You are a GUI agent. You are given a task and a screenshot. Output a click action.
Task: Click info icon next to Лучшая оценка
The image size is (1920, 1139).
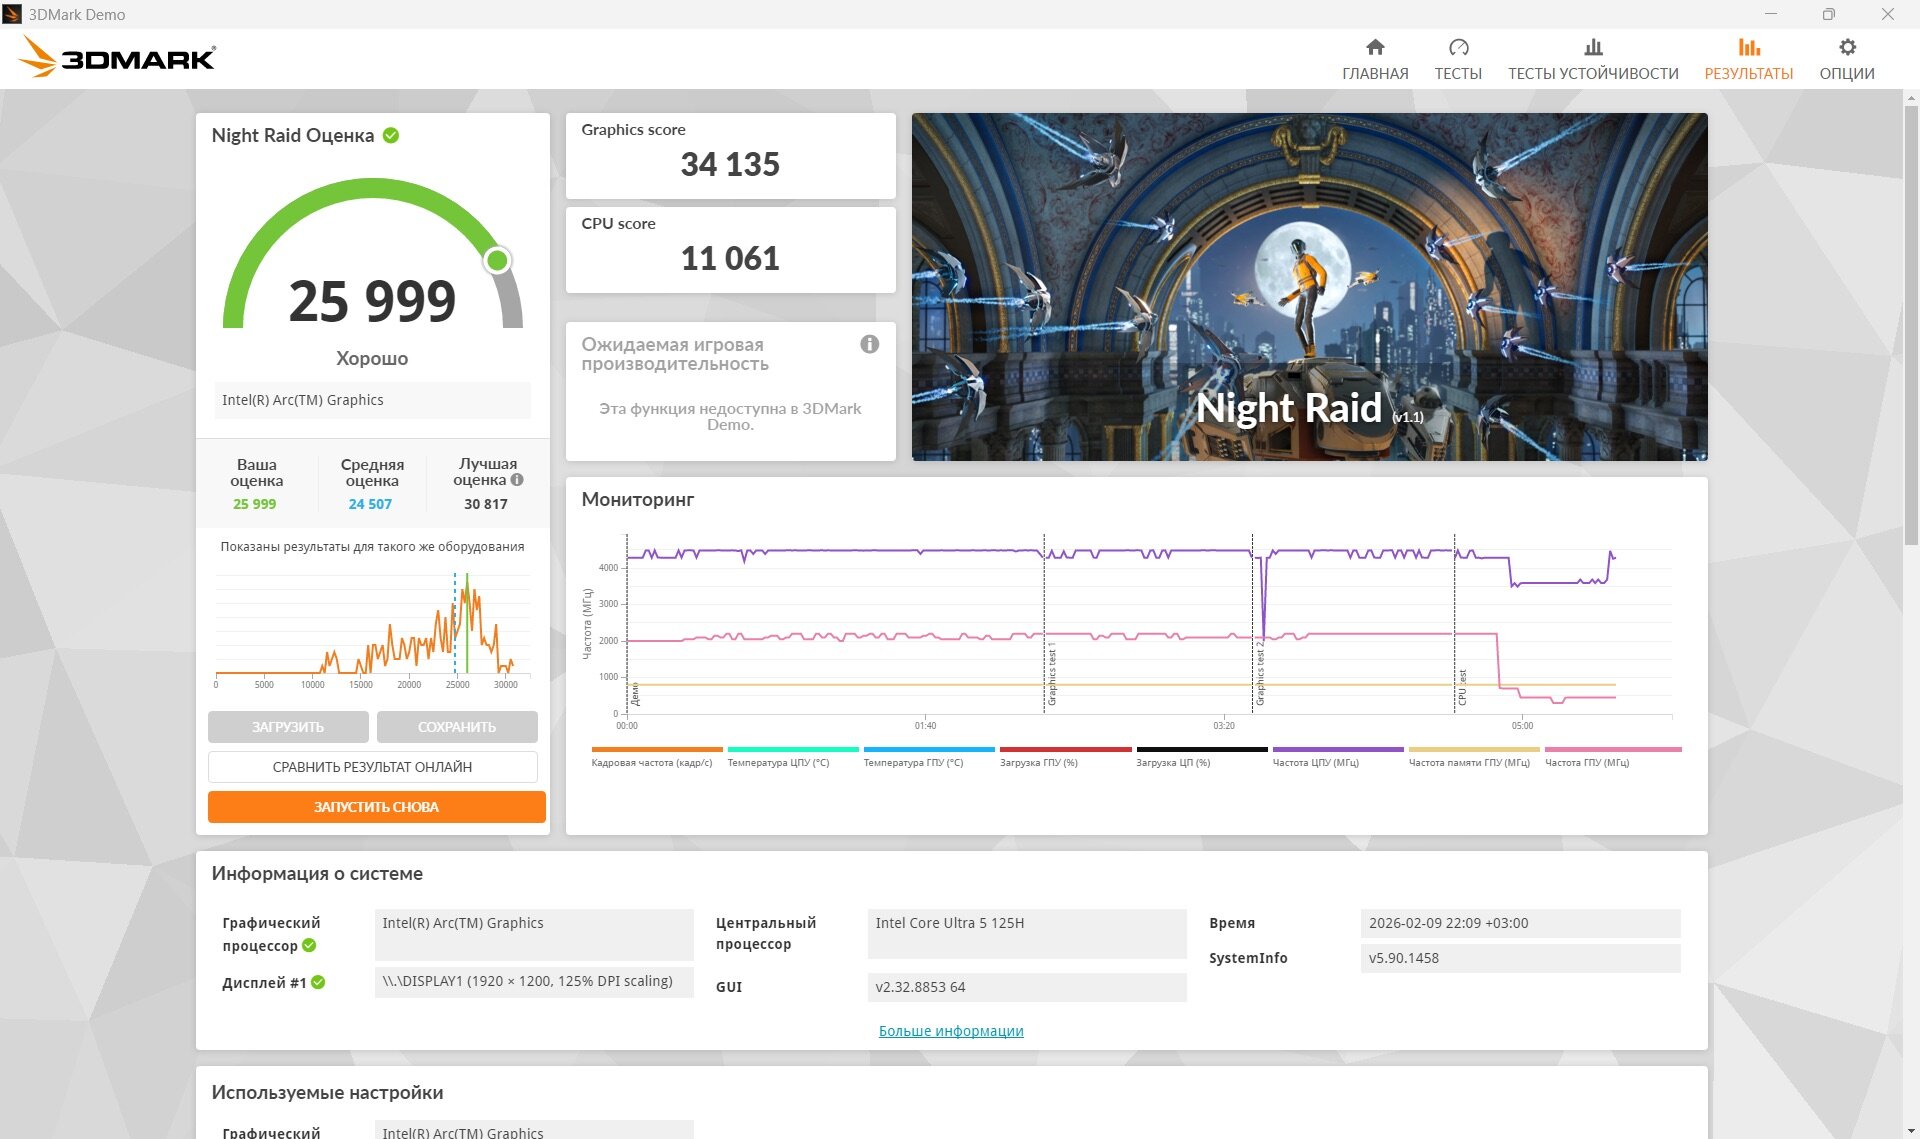(517, 480)
